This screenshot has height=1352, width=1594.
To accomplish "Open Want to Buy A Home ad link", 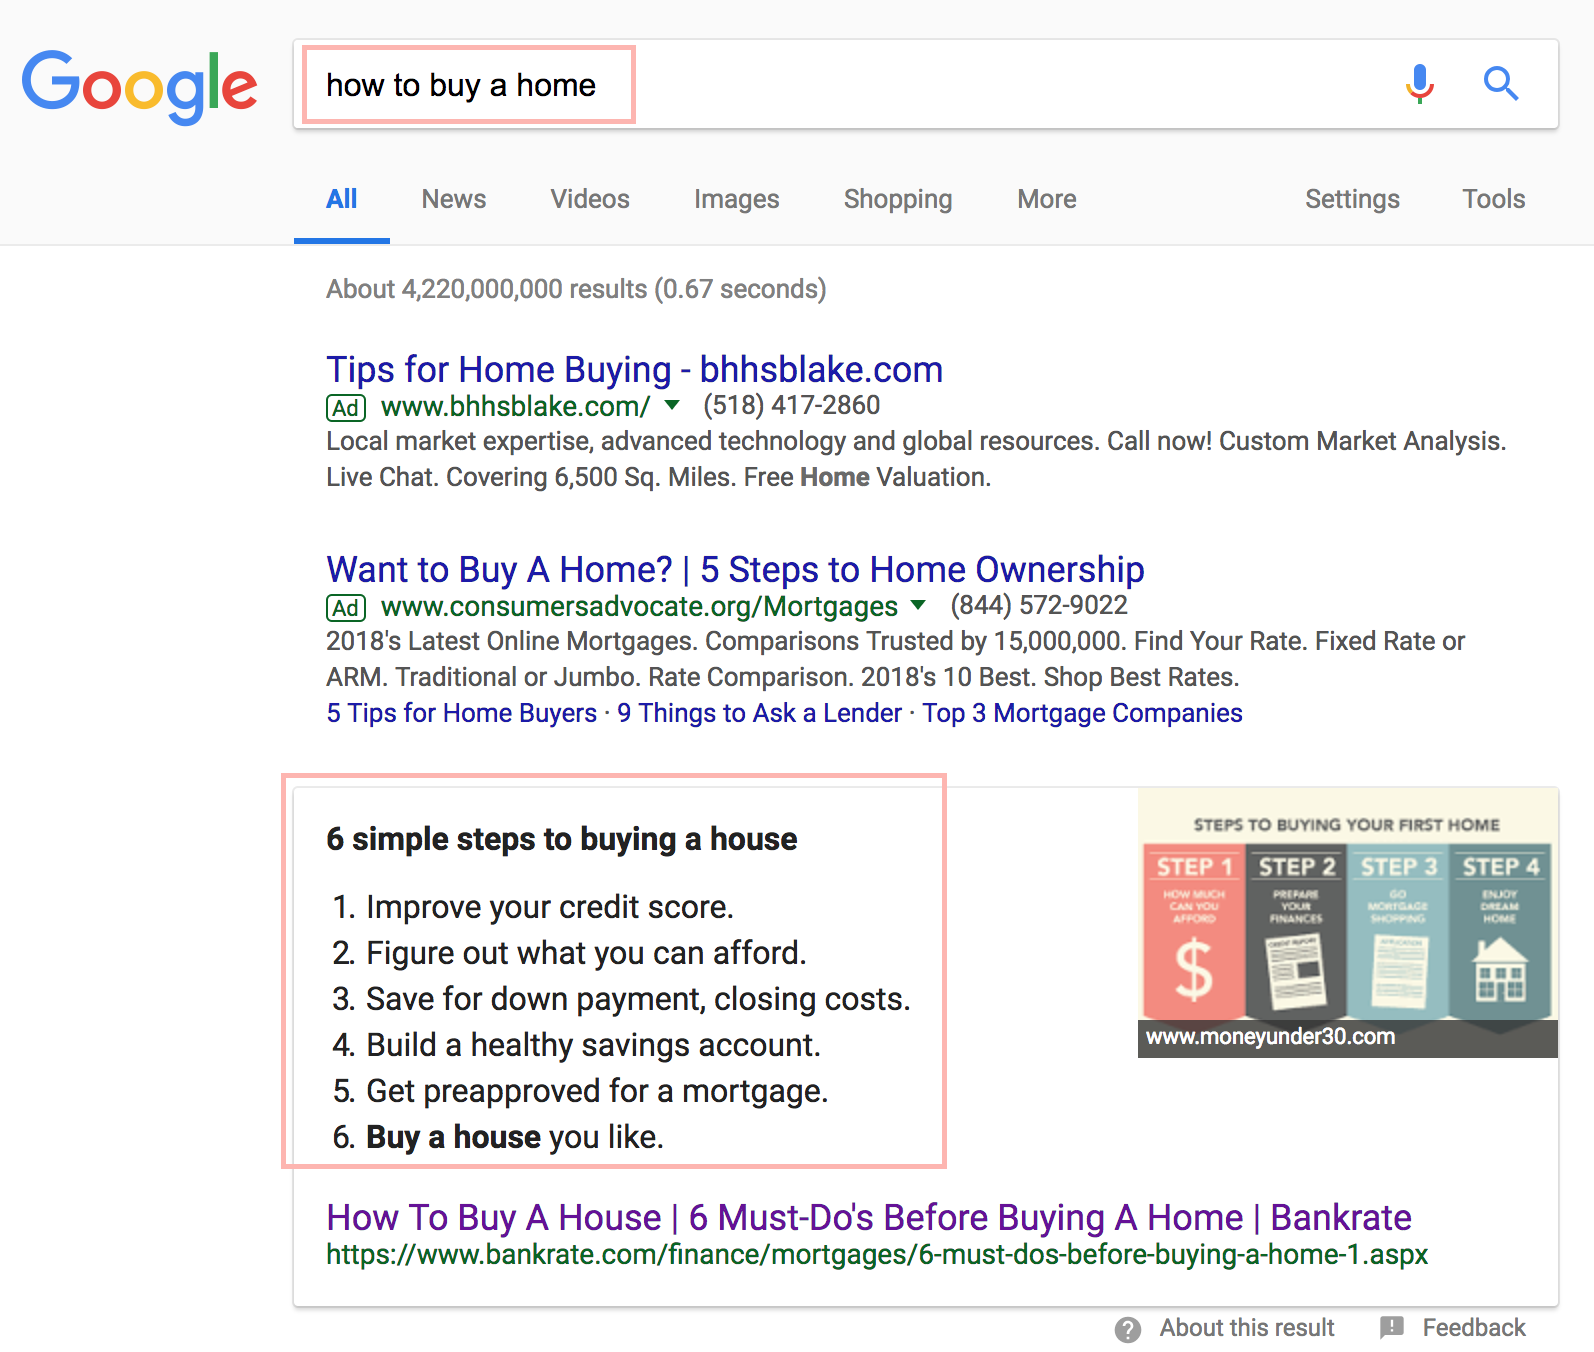I will [735, 570].
